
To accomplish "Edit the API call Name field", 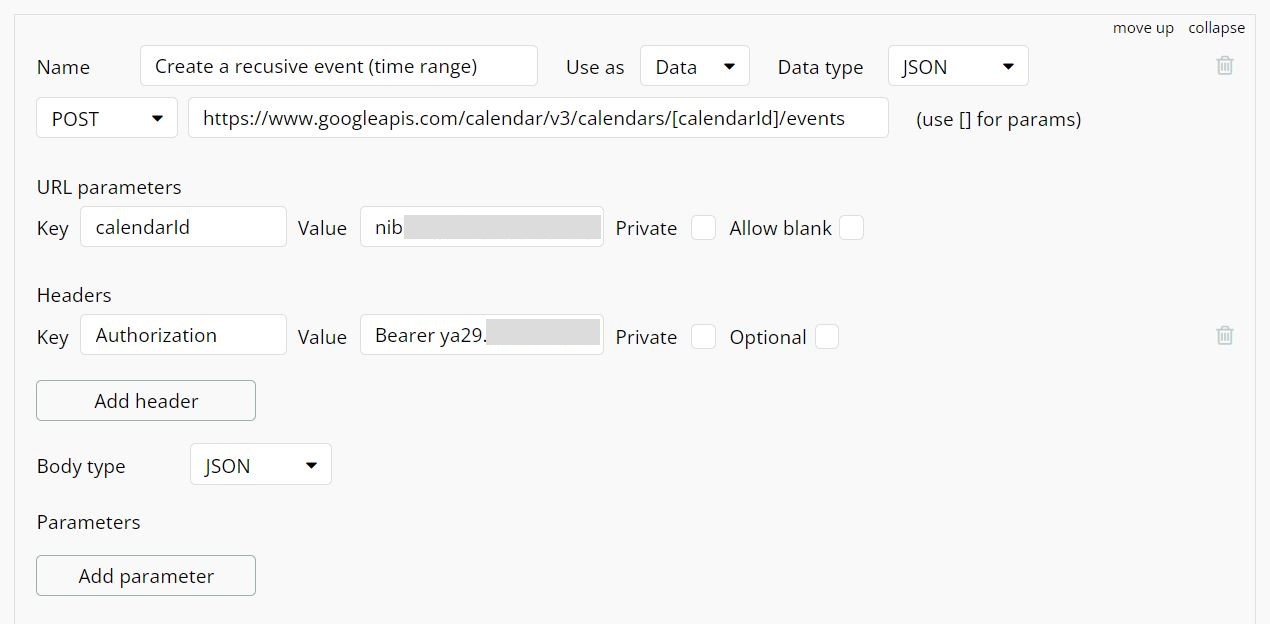I will 338,67.
